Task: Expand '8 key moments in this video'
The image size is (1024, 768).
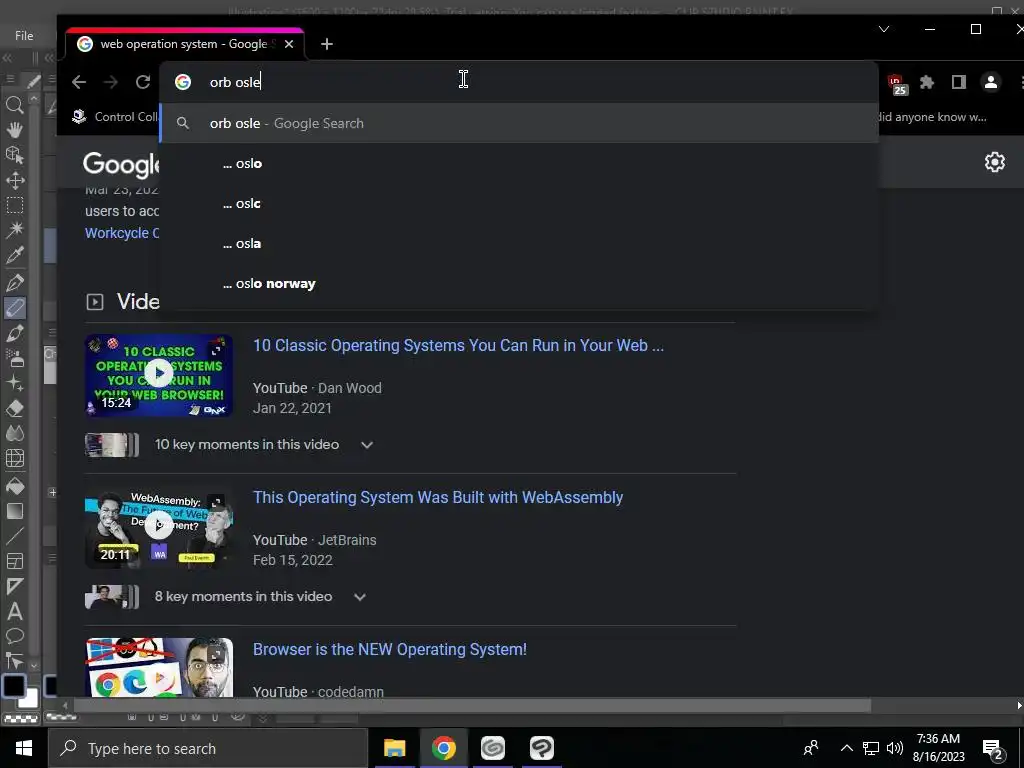Action: click(260, 597)
